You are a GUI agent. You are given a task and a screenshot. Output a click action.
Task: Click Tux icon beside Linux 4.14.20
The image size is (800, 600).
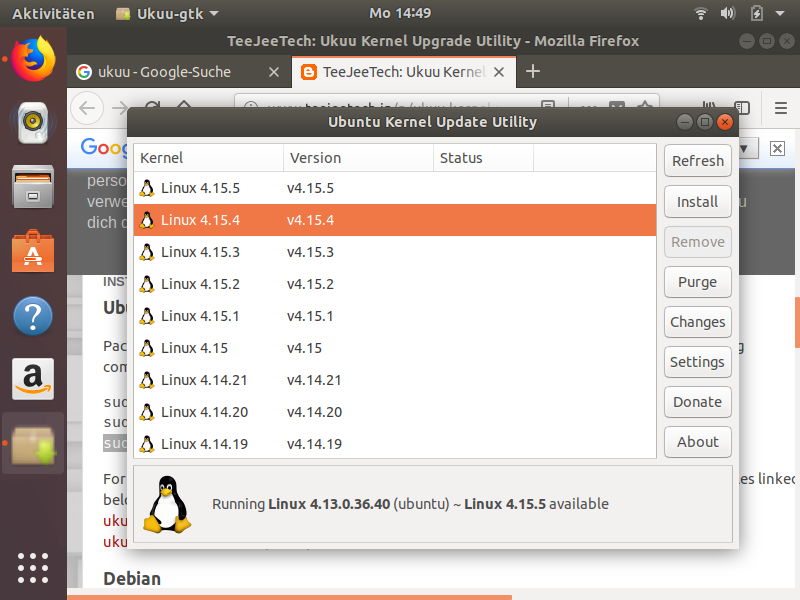click(147, 412)
